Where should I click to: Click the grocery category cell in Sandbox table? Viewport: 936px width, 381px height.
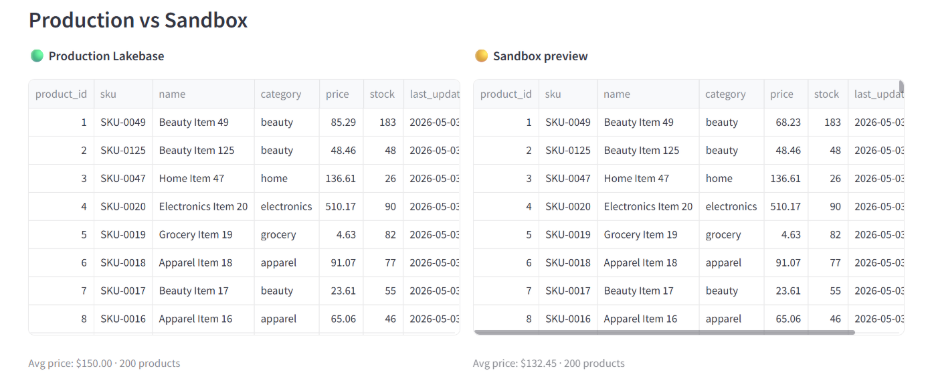[x=731, y=235]
